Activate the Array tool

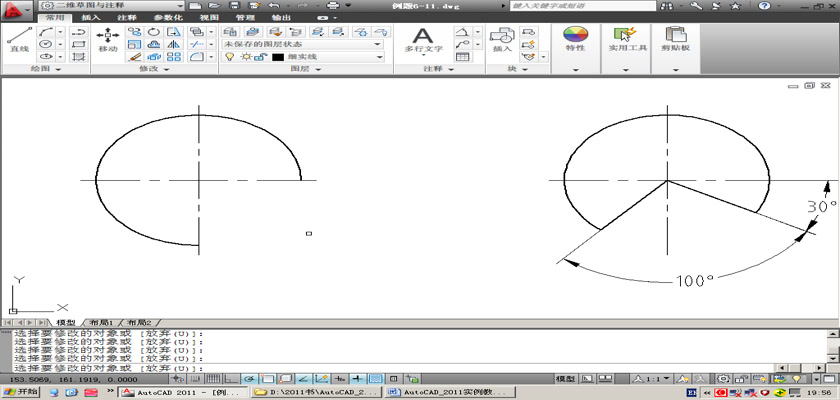click(173, 56)
